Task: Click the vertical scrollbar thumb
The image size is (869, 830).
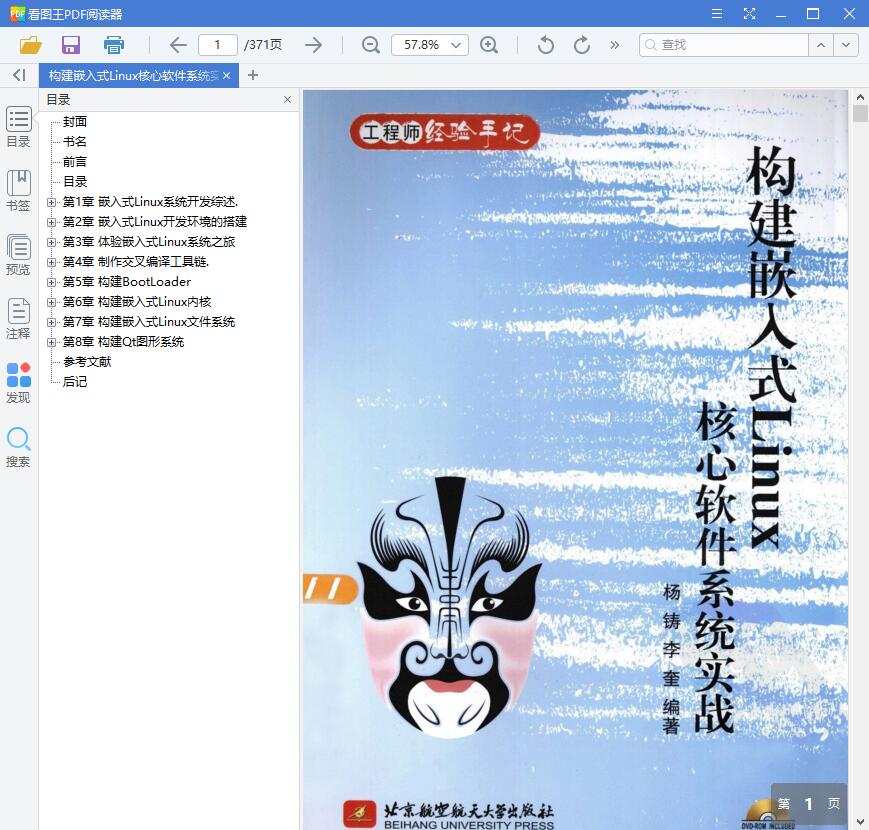Action: 860,114
